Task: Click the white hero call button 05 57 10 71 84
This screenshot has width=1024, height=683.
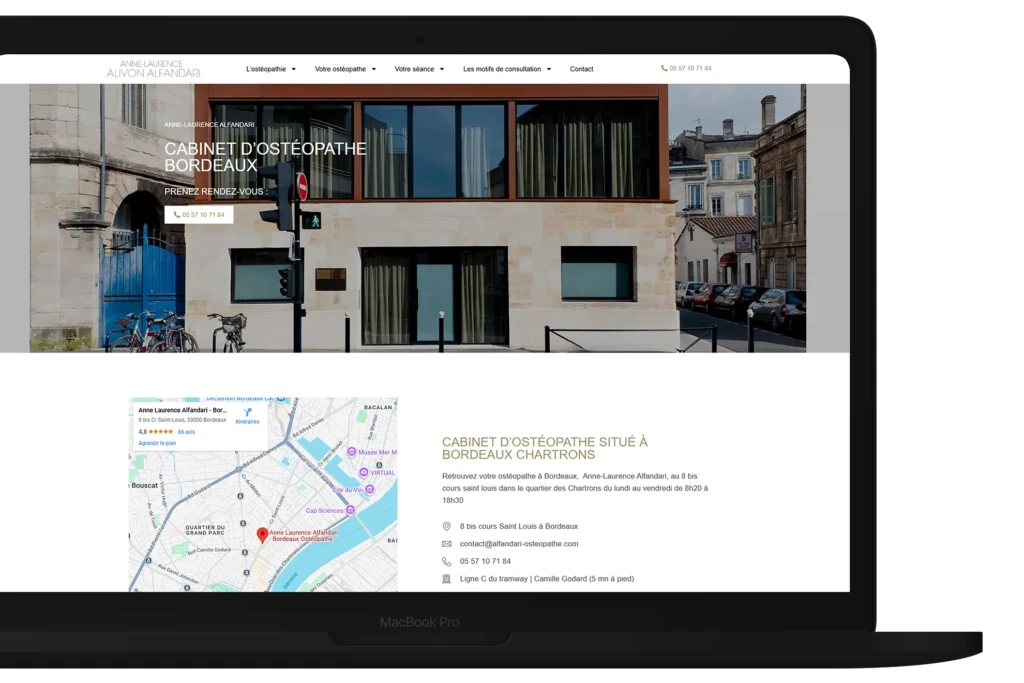Action: [x=199, y=215]
